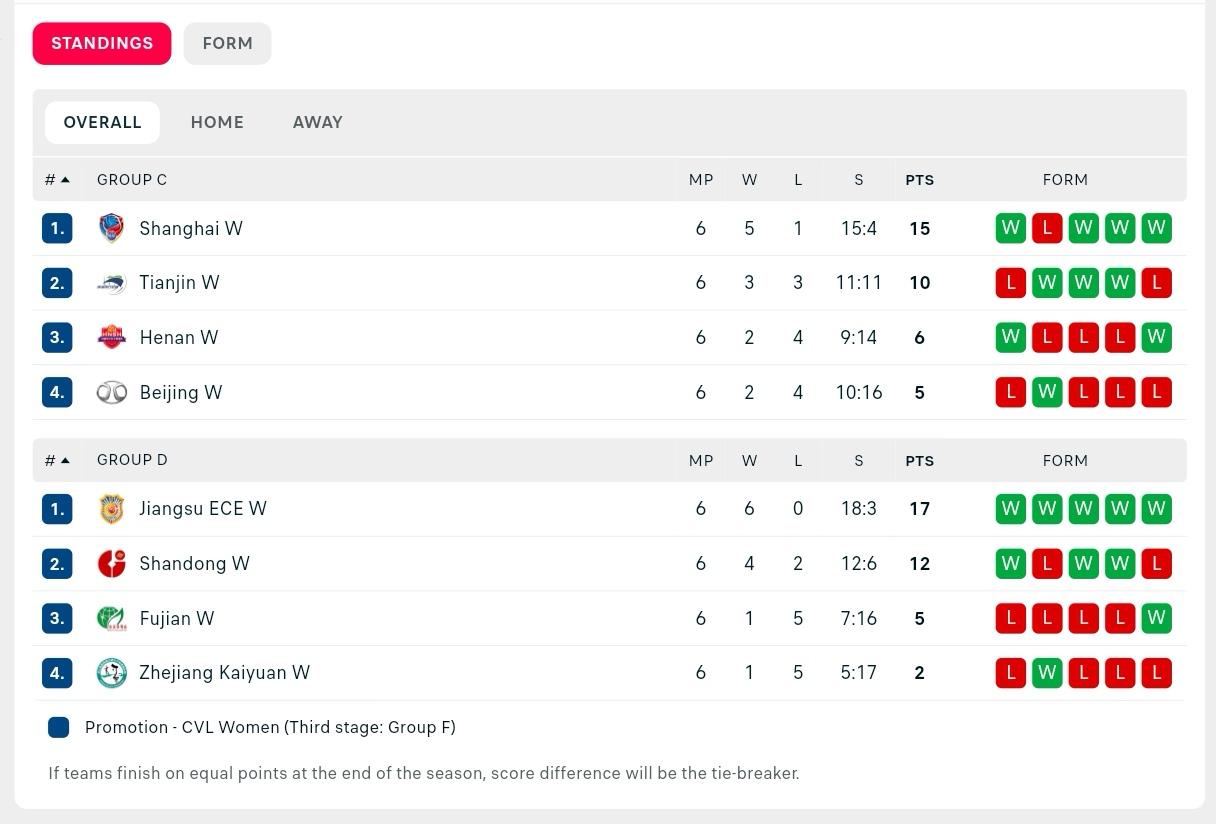Click the Henan W team logo
This screenshot has height=824, width=1216.
[112, 337]
